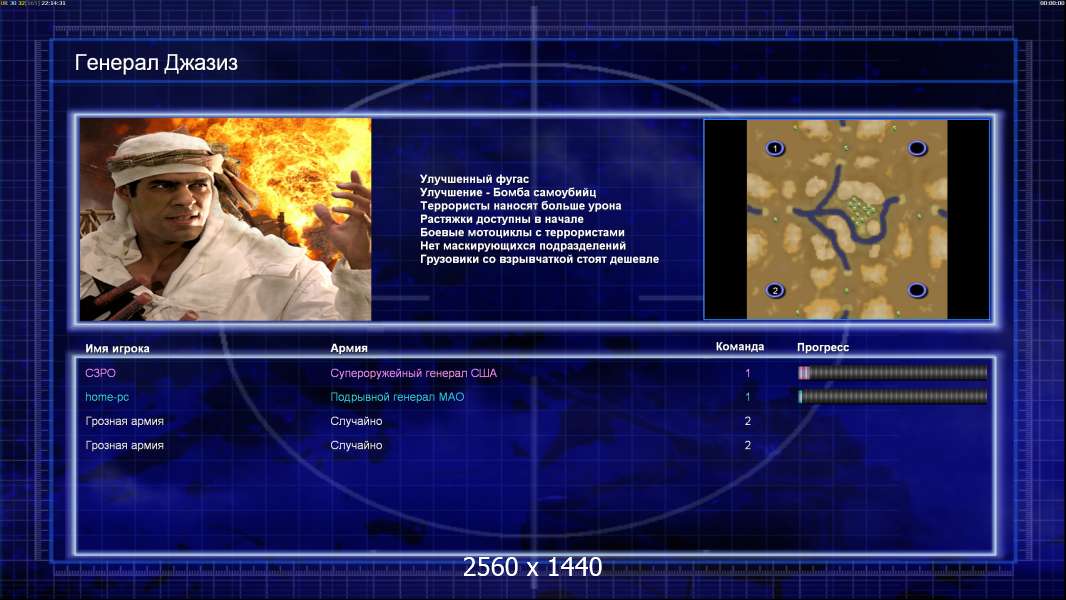Click the home-pc loading progress bar
The height and width of the screenshot is (600, 1066).
pyautogui.click(x=893, y=397)
